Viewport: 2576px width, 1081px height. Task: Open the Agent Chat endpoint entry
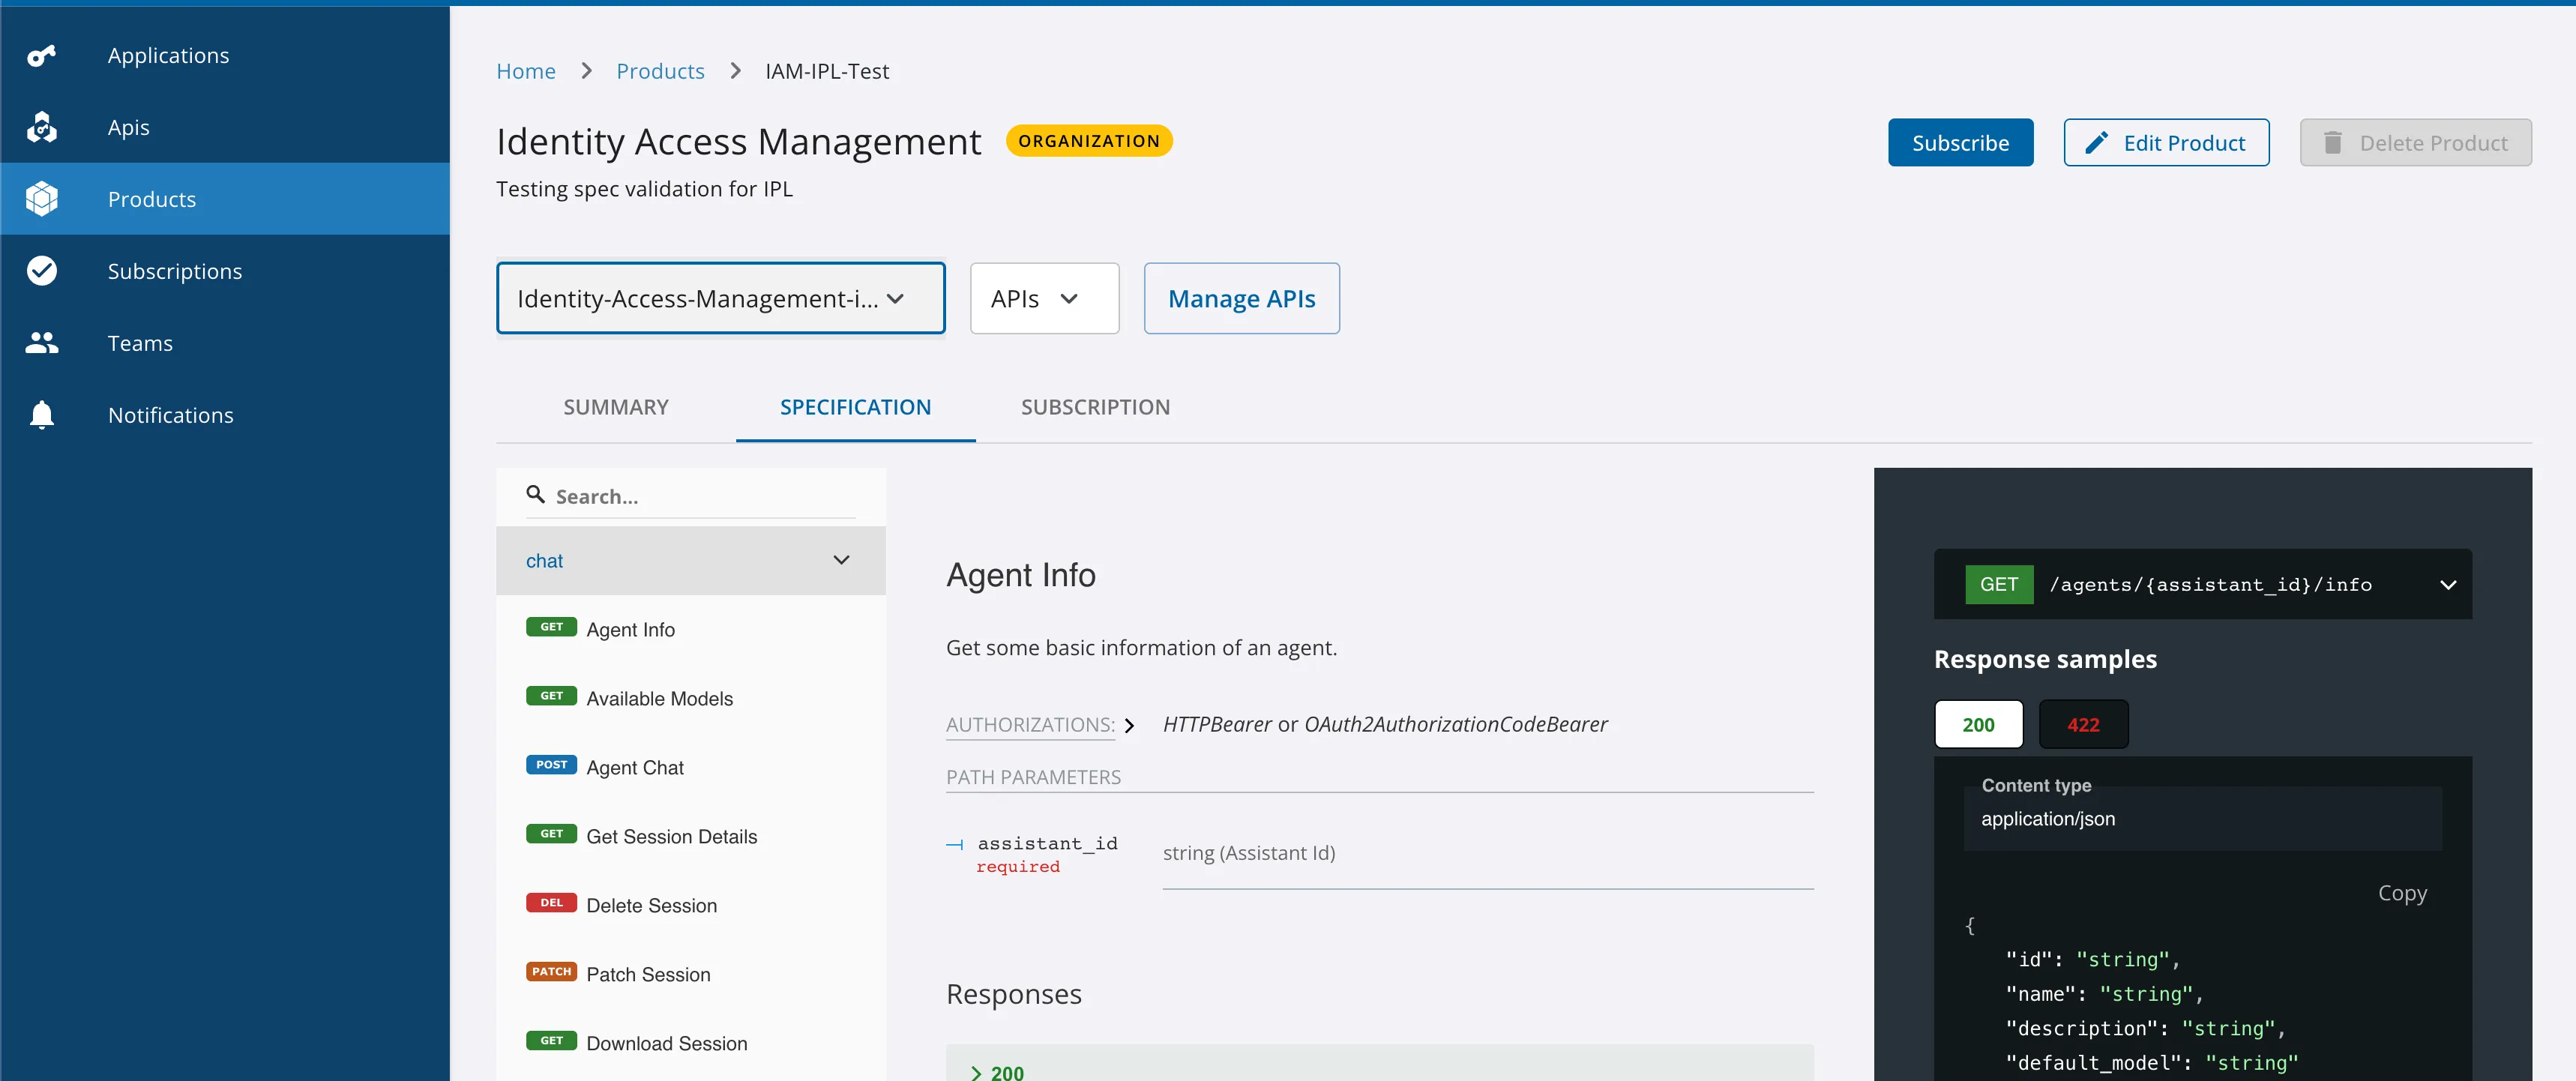690,767
